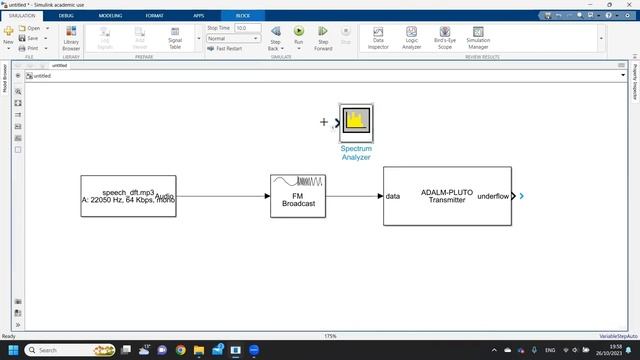Switch to the FORMAT tab
This screenshot has width=640, height=360.
[154, 16]
